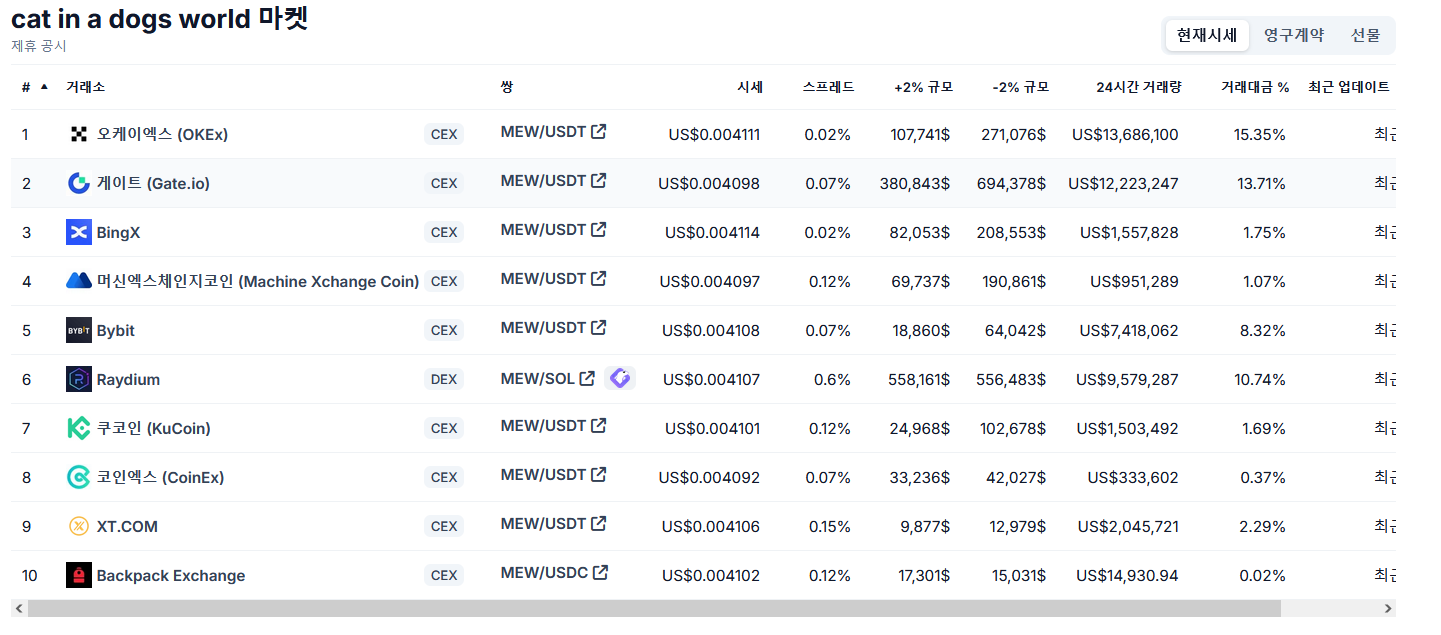
Task: Sort by 거래소 column header
Action: point(85,87)
